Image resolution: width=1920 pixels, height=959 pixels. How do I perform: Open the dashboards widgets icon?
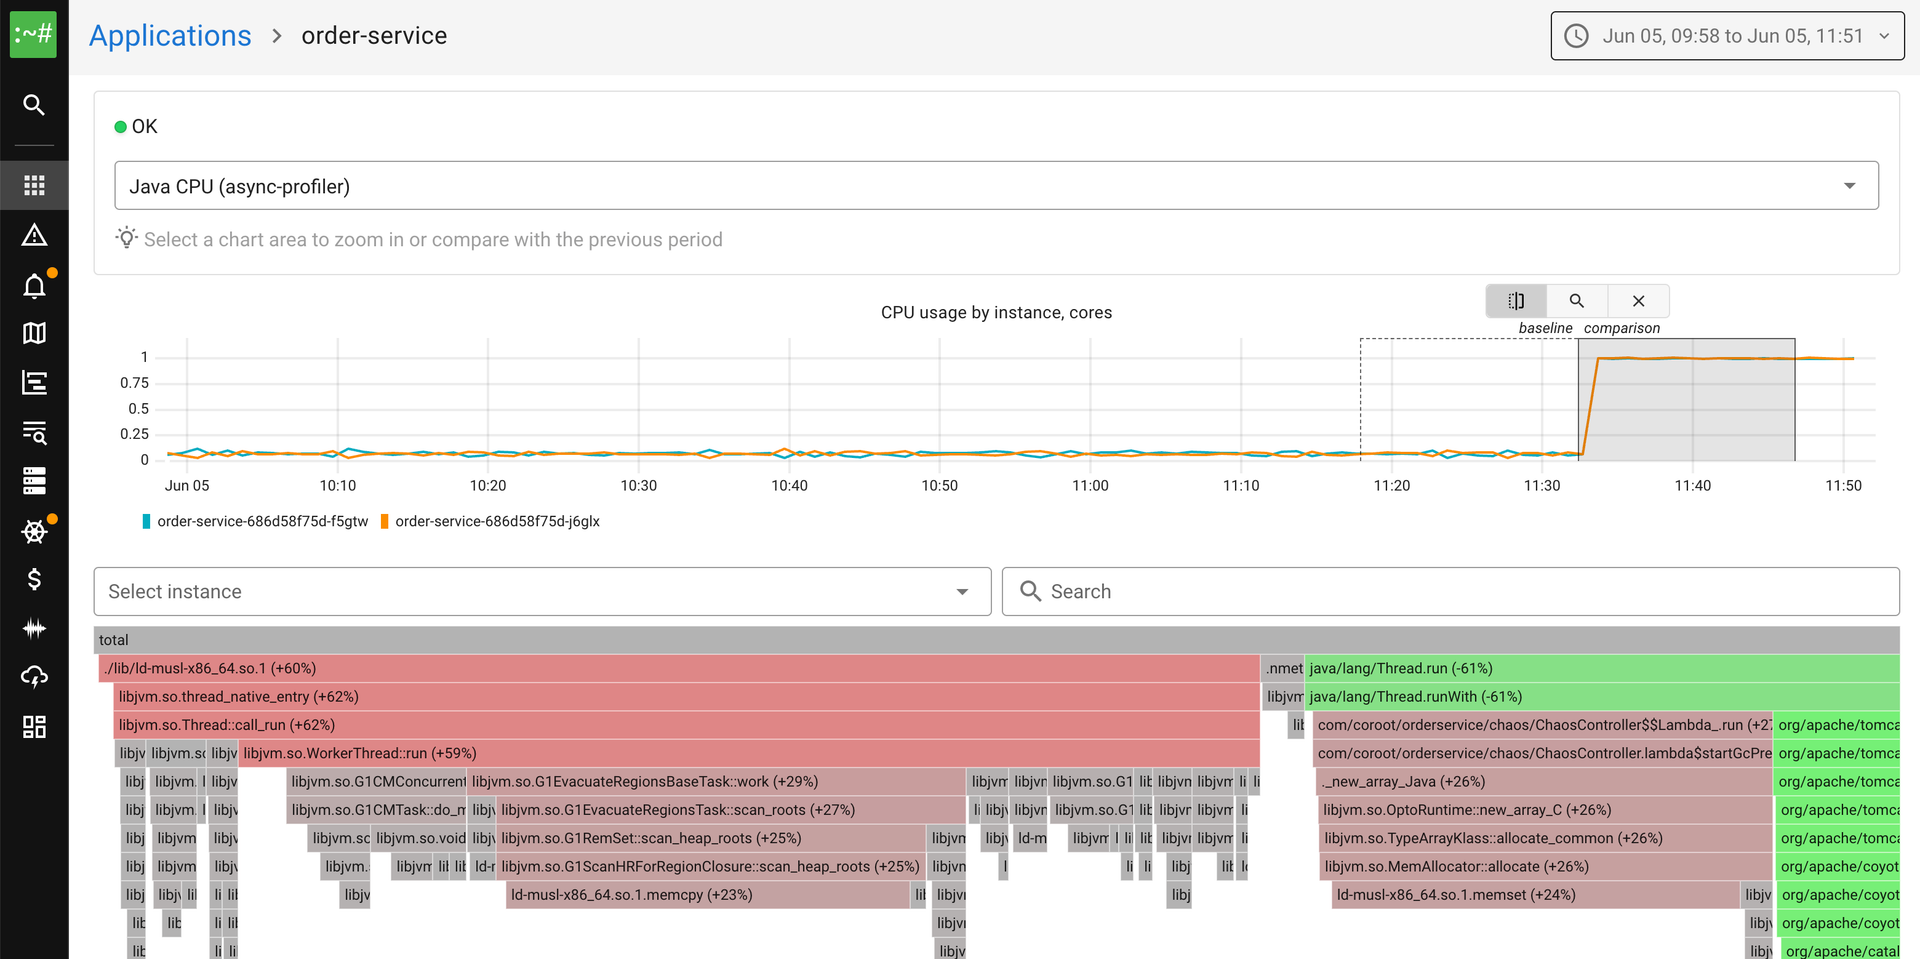pos(34,727)
